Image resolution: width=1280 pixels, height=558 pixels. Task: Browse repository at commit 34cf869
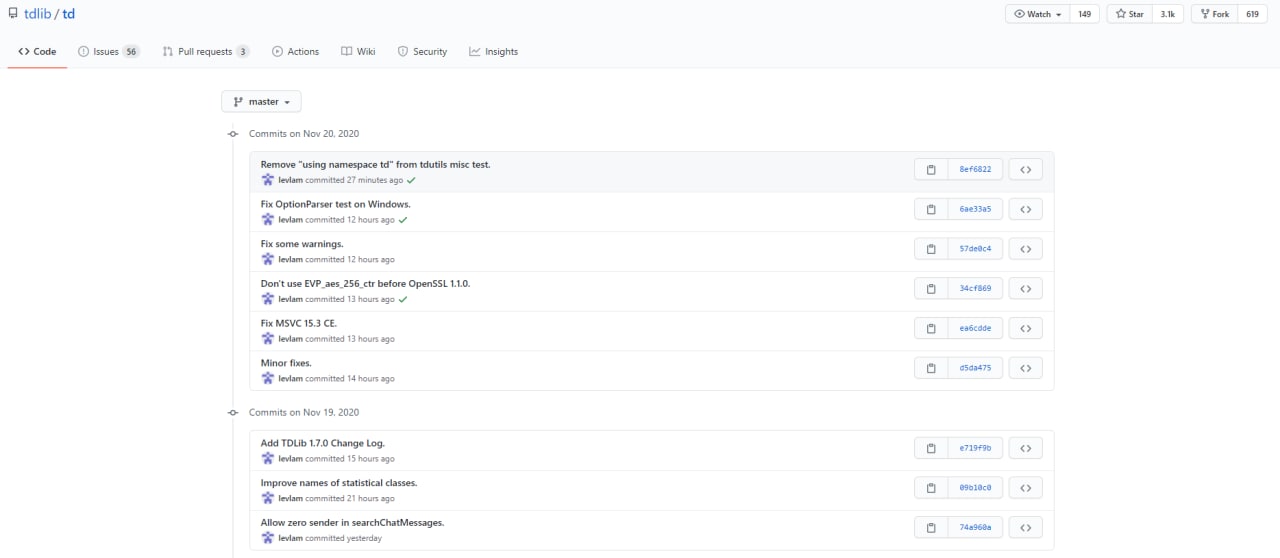[1025, 288]
